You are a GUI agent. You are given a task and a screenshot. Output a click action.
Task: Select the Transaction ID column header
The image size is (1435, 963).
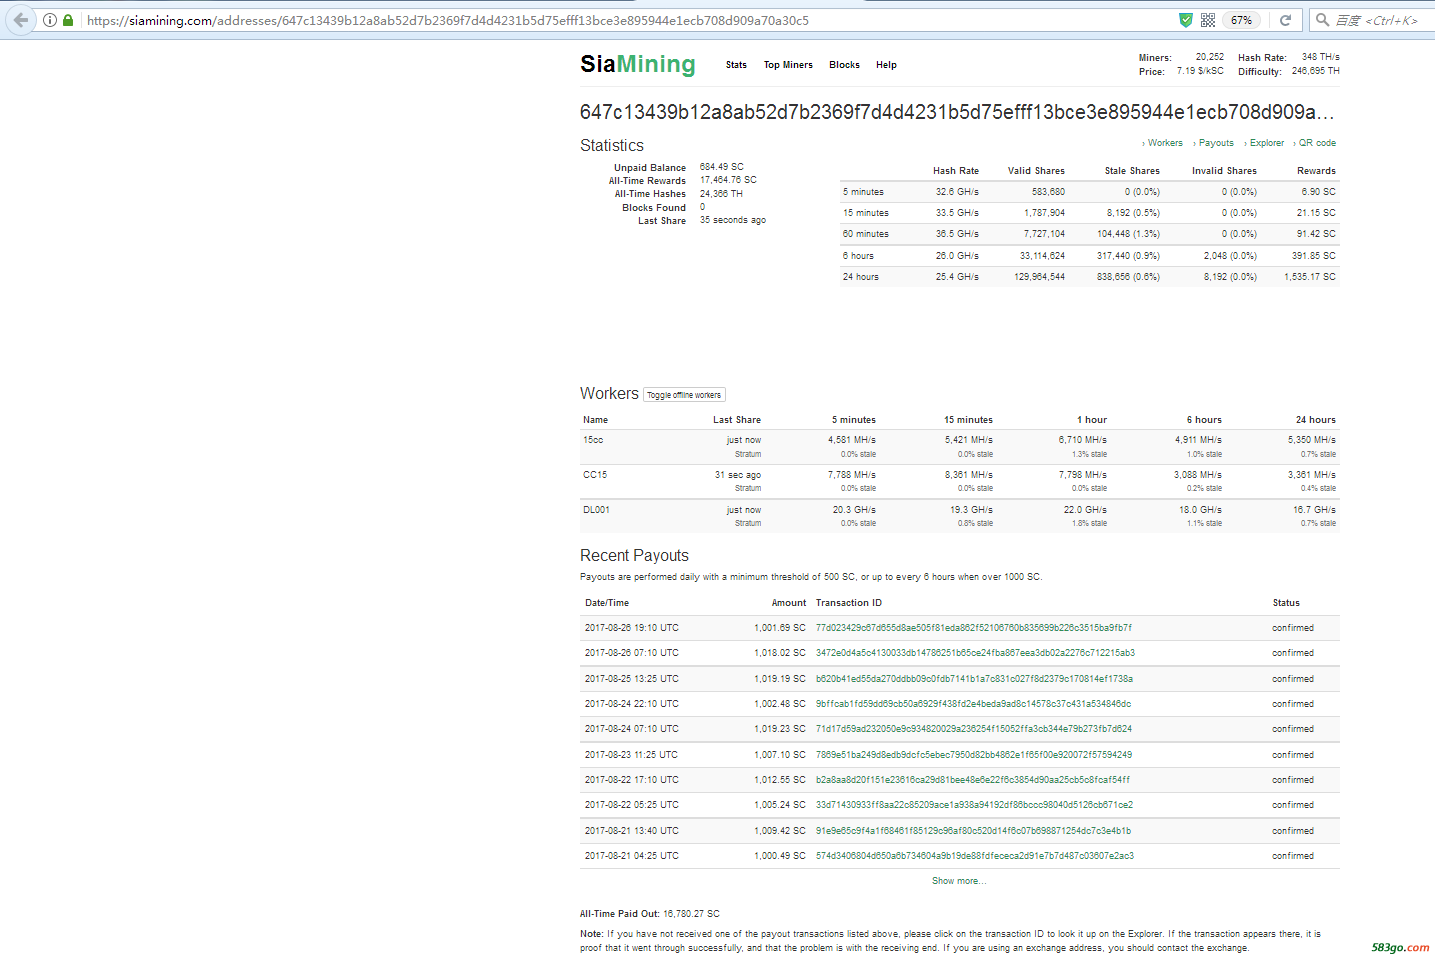pyautogui.click(x=849, y=603)
